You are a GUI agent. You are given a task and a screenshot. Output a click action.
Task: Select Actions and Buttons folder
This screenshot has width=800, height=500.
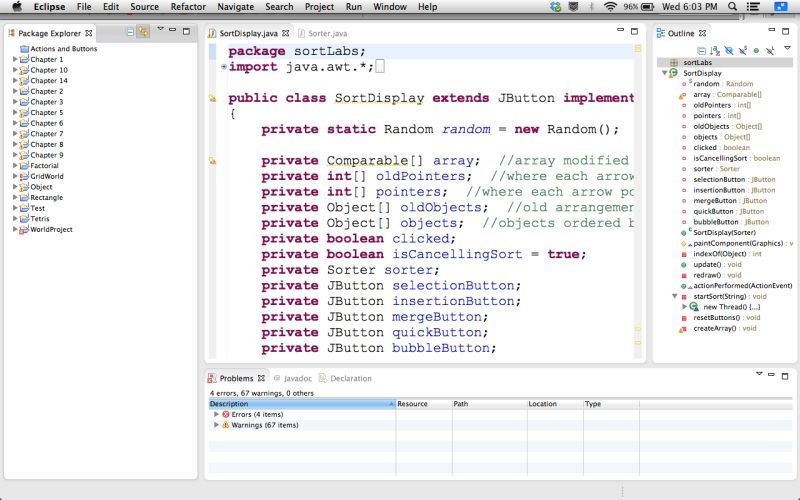[58, 48]
